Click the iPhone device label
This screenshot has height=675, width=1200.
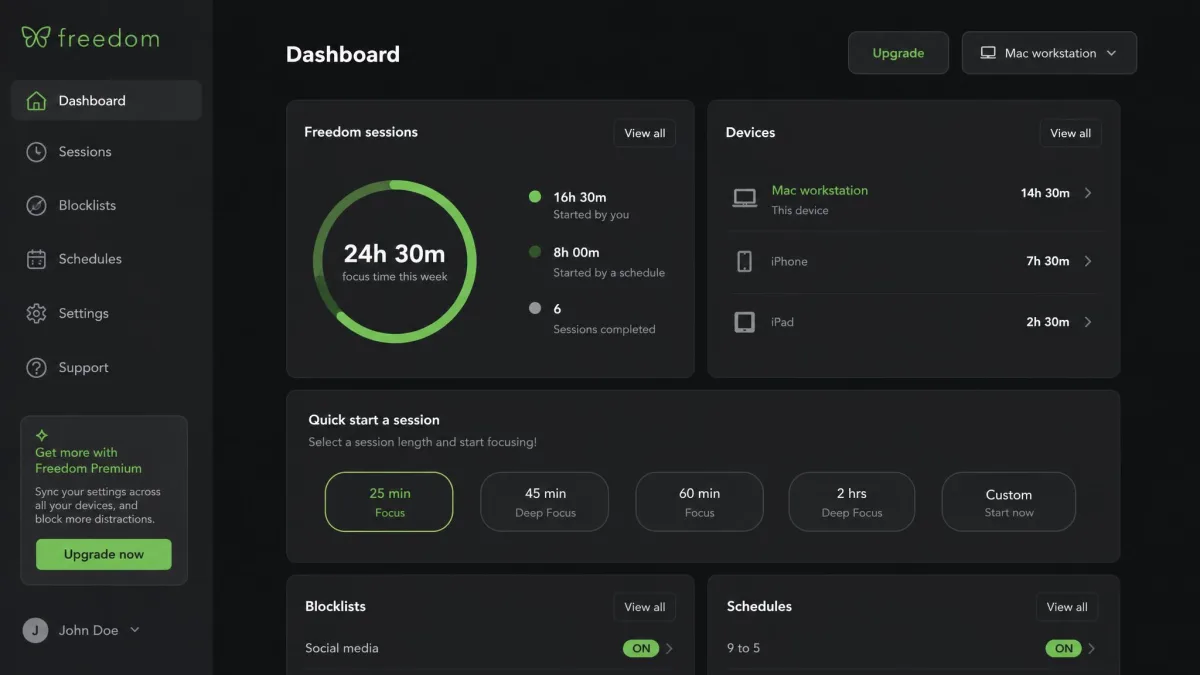point(789,261)
